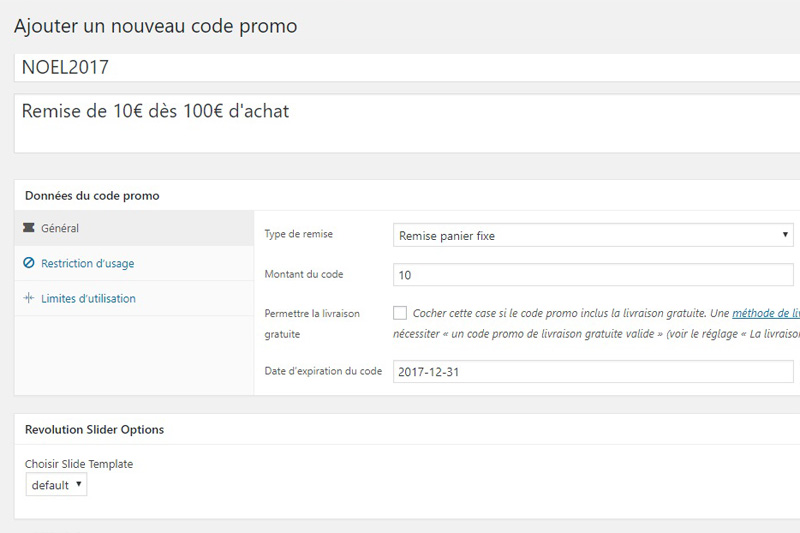
Task: Click into the coupon description text area
Action: pos(400,123)
